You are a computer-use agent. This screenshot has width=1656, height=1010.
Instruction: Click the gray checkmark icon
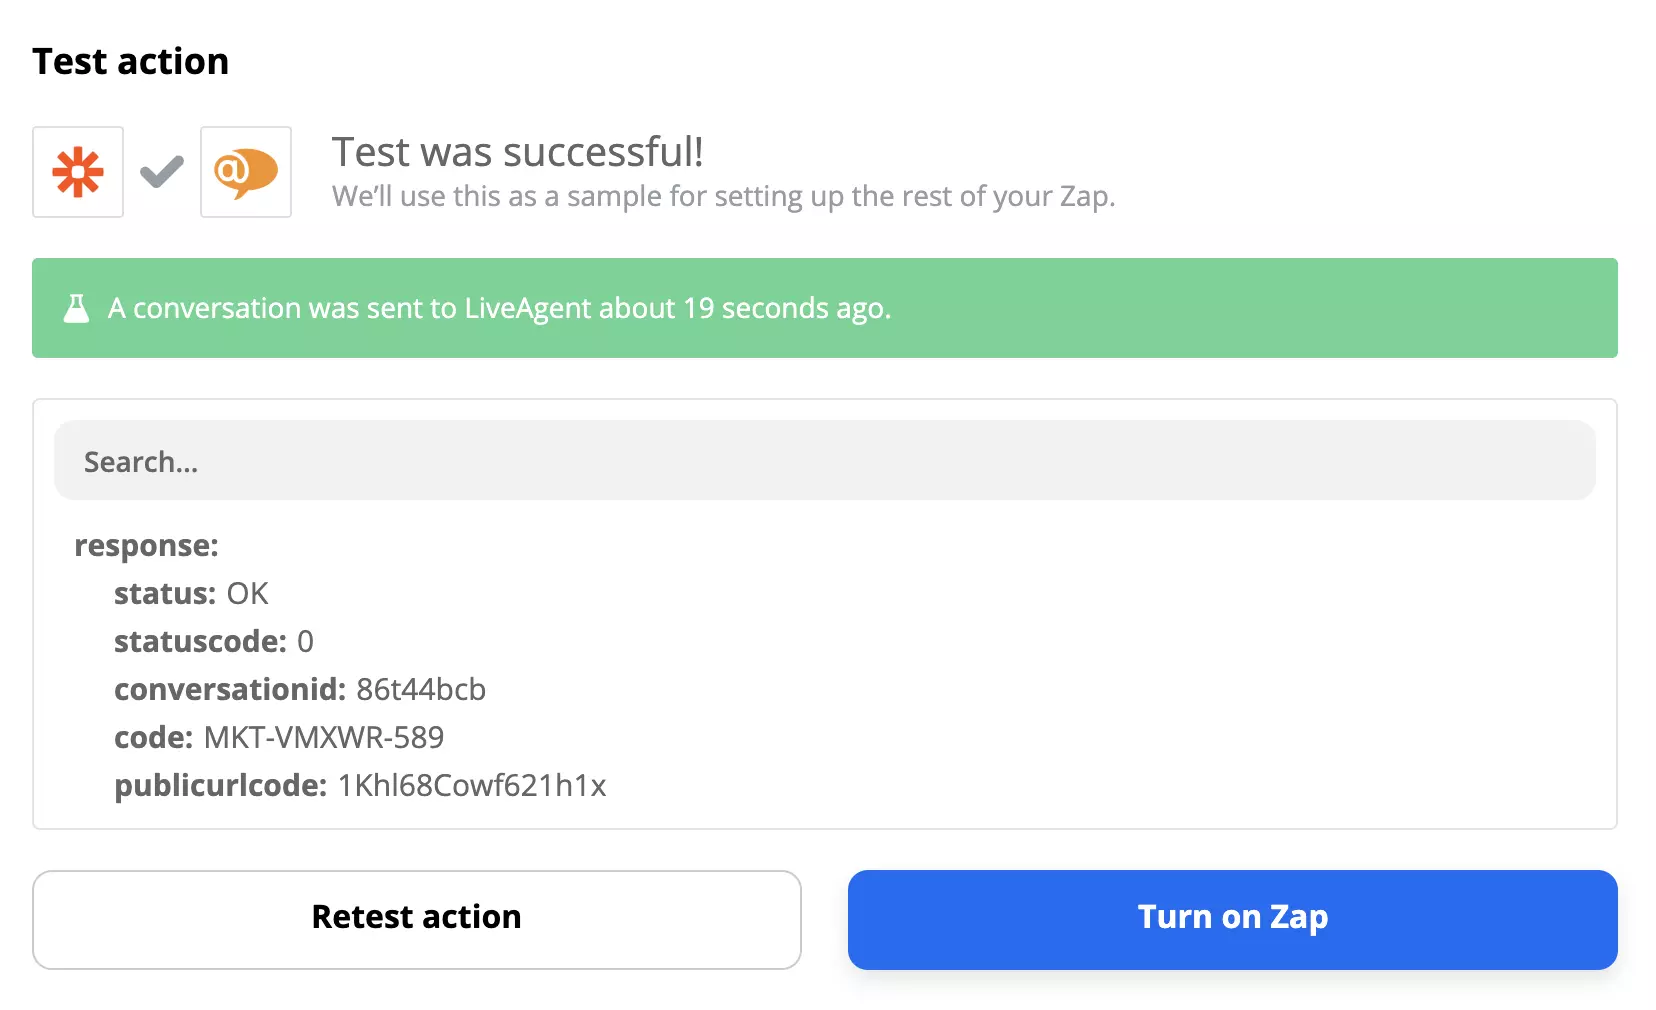click(161, 172)
